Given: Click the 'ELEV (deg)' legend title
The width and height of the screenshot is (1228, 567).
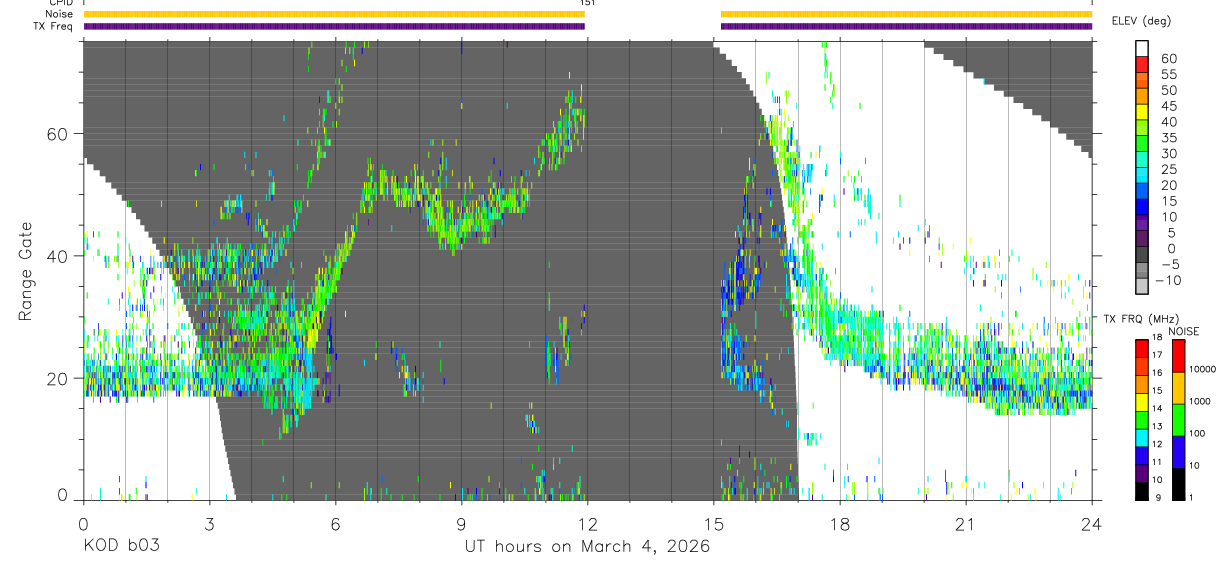Looking at the screenshot, I should [1142, 21].
